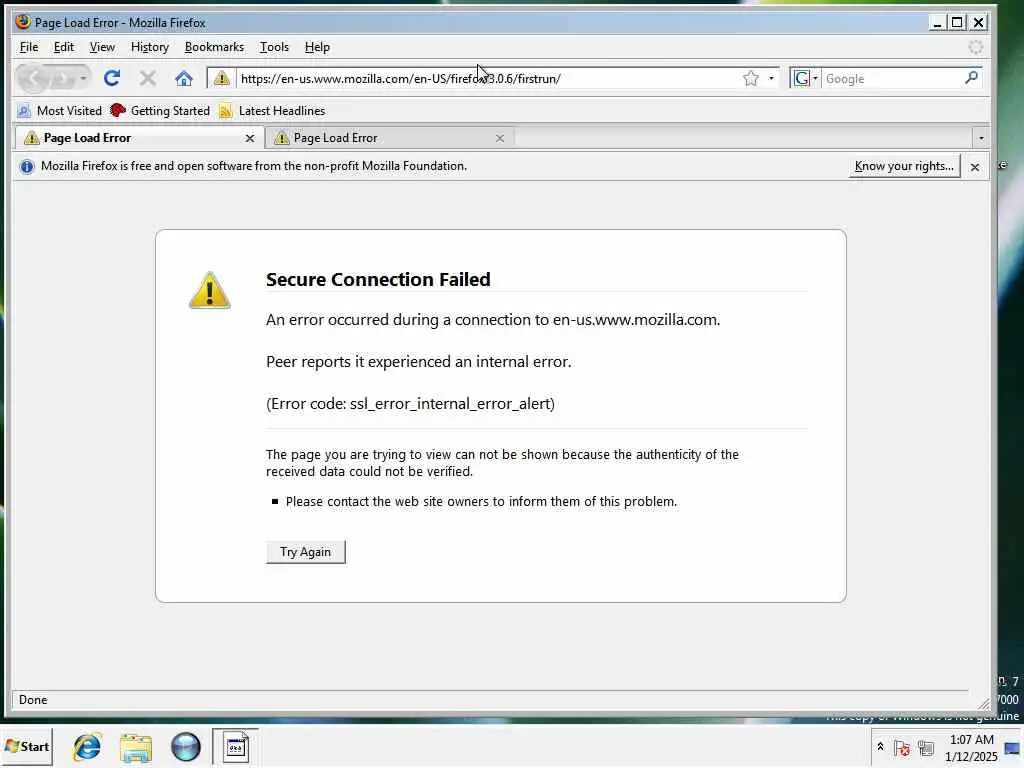Minimize the Firefox window
The width and height of the screenshot is (1024, 768).
937,22
